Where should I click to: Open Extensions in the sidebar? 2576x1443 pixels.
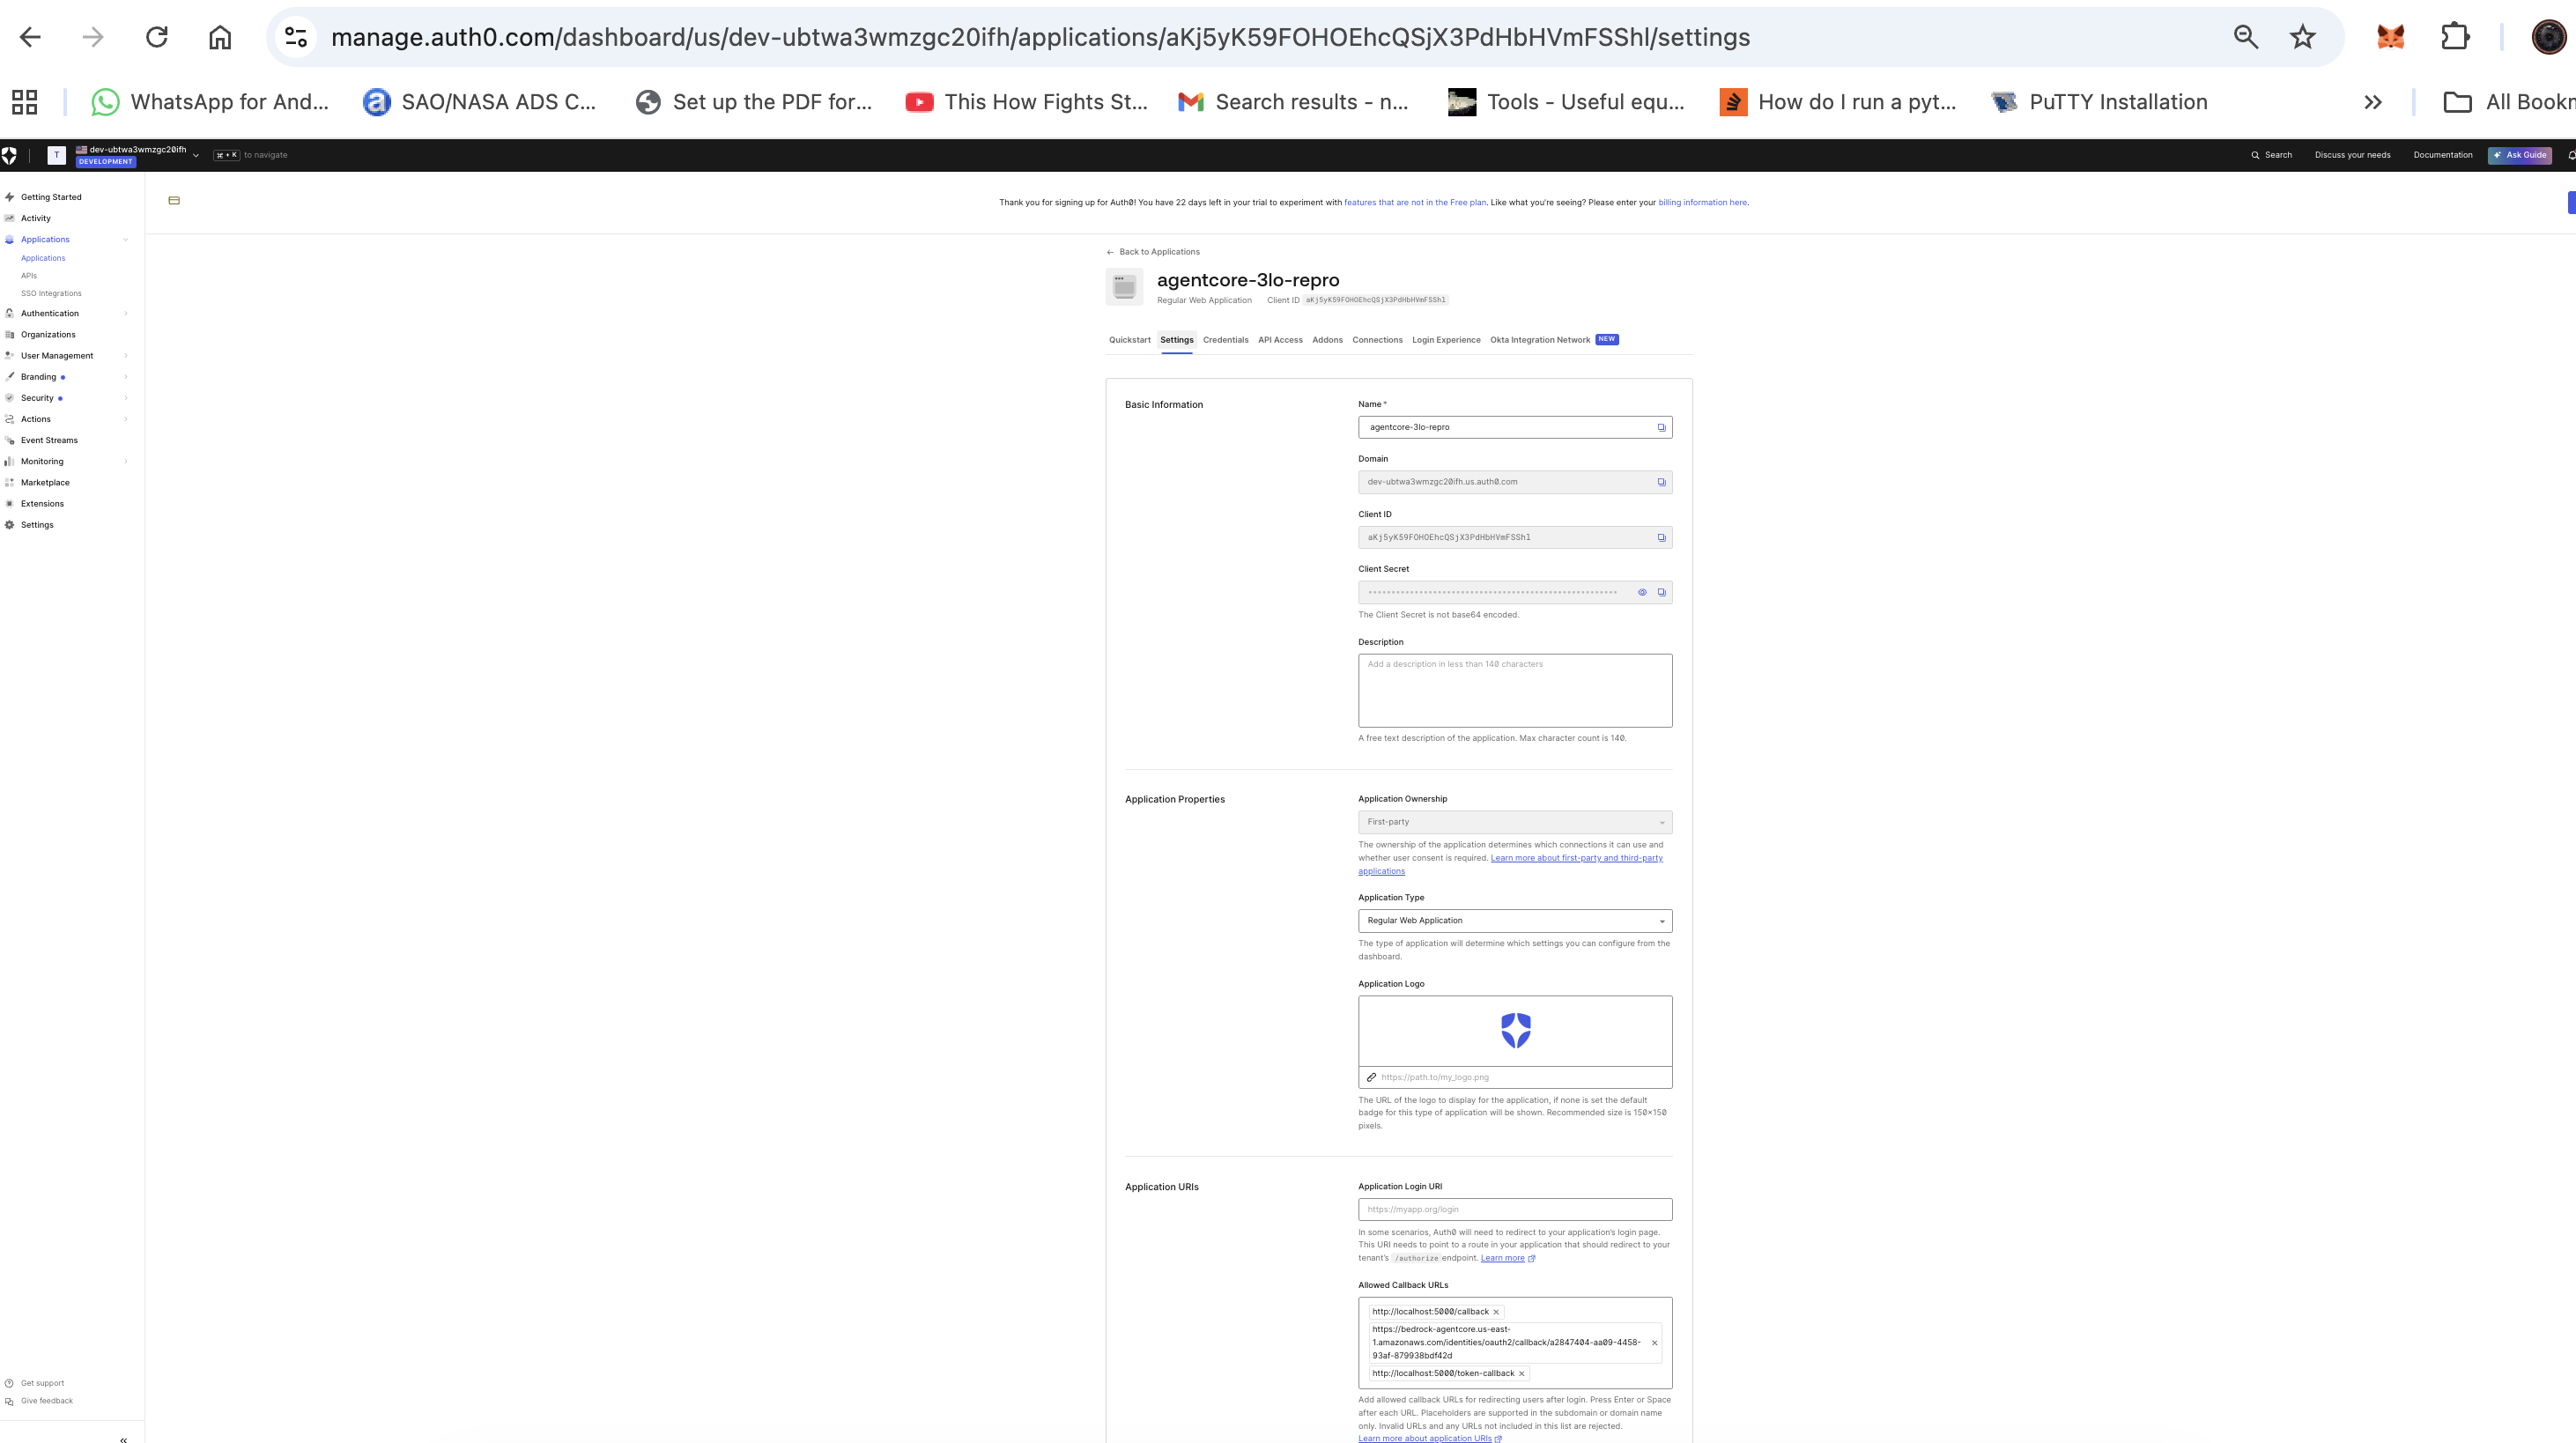point(42,504)
